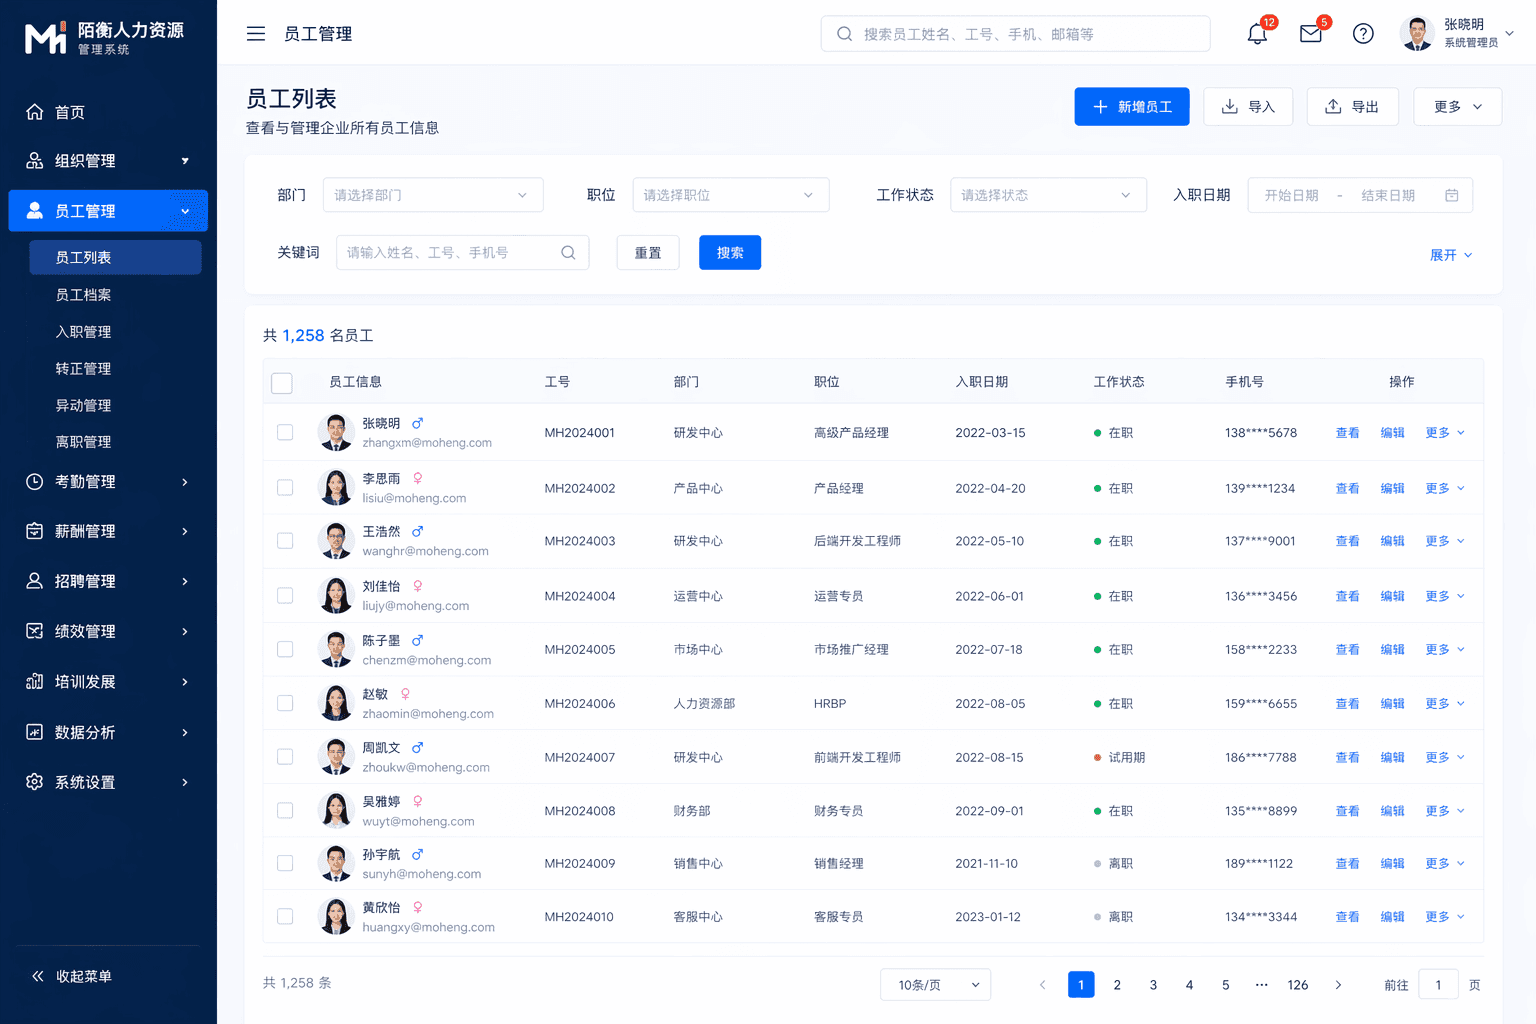Screen dimensions: 1536x1024
Task: Click the avatar of 孙宇航
Action: [x=336, y=863]
